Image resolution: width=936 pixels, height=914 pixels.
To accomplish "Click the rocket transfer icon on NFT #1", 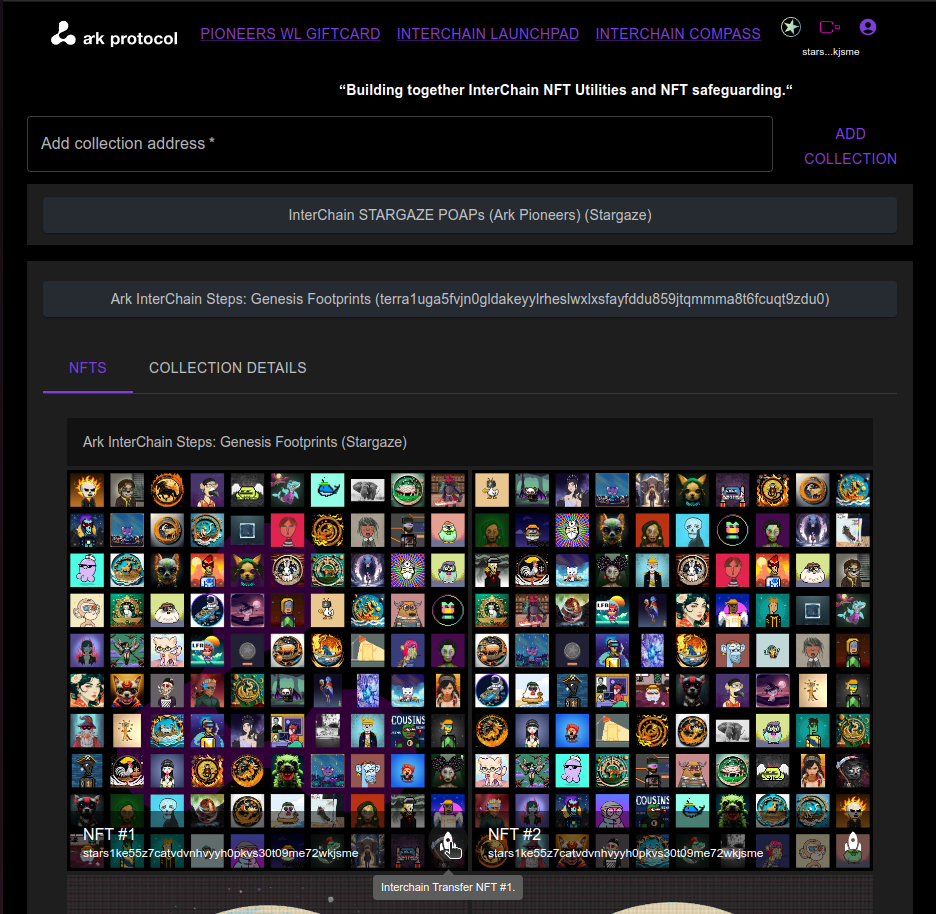I will pos(447,846).
